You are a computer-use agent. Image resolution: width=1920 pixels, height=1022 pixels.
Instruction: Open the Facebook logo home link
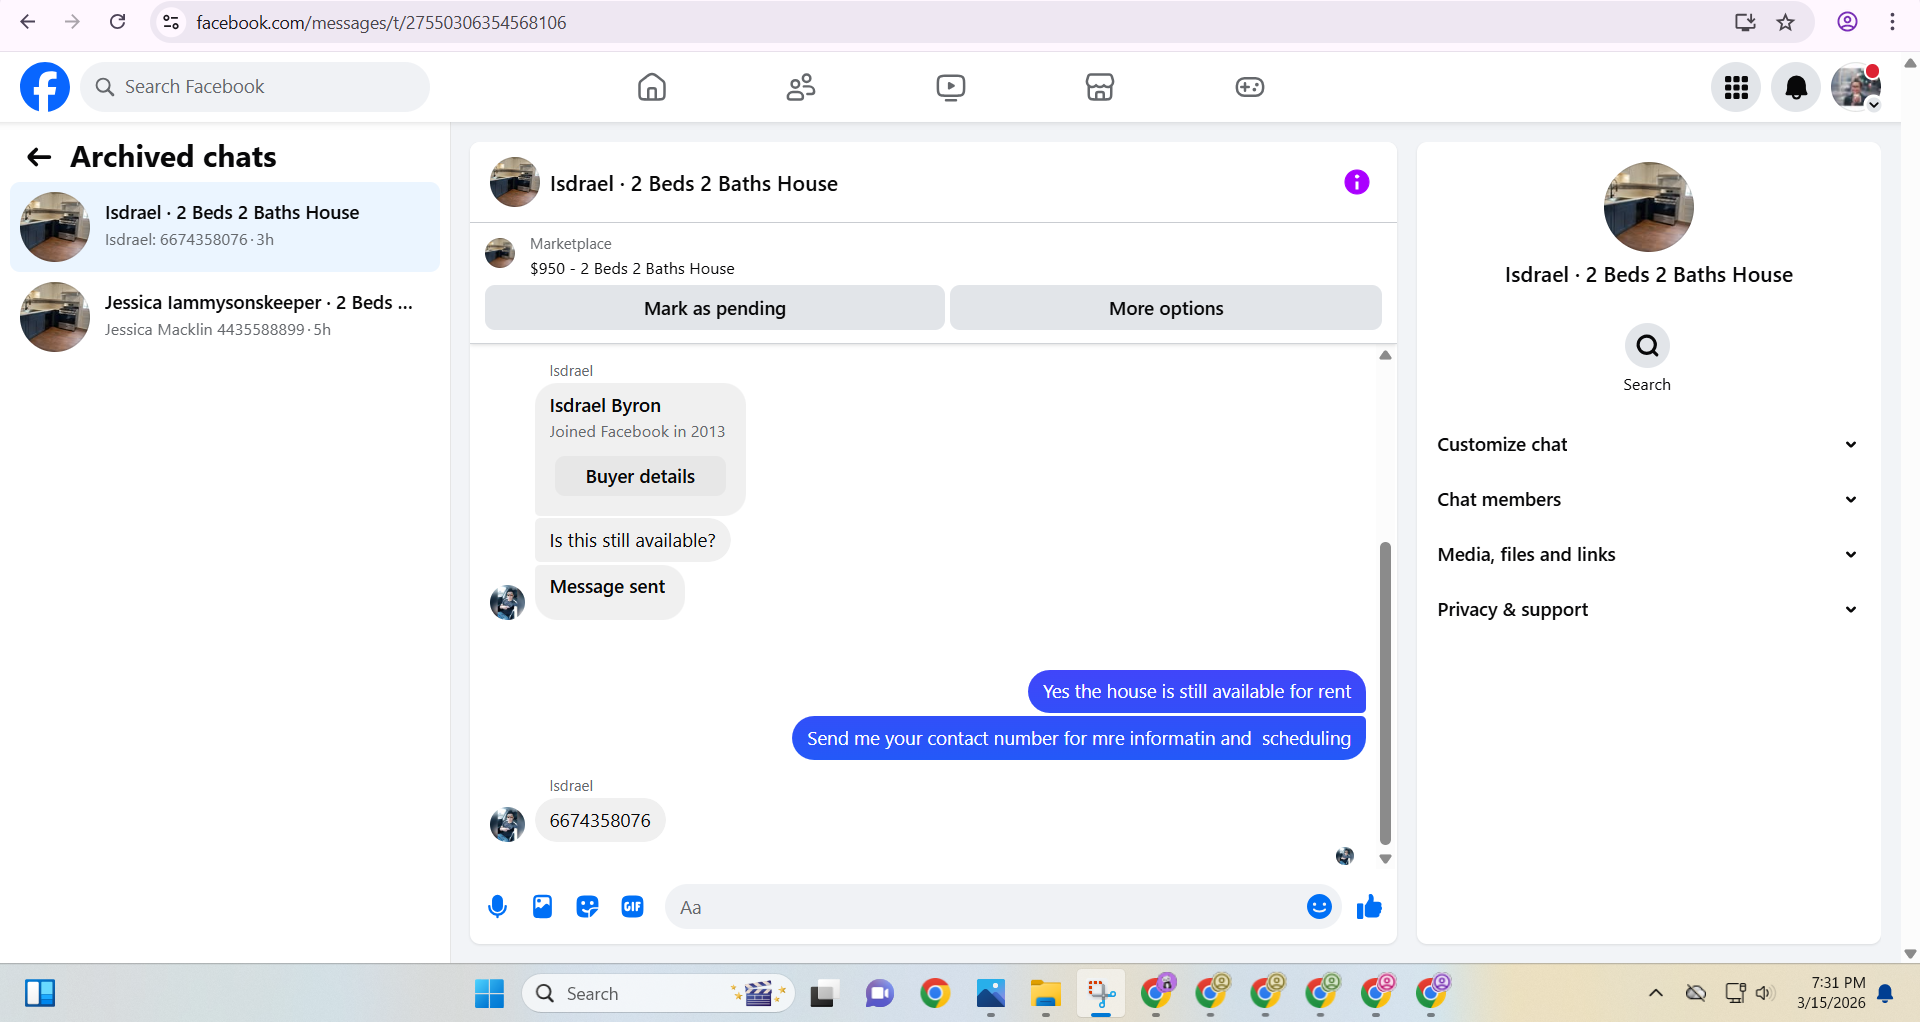(45, 87)
